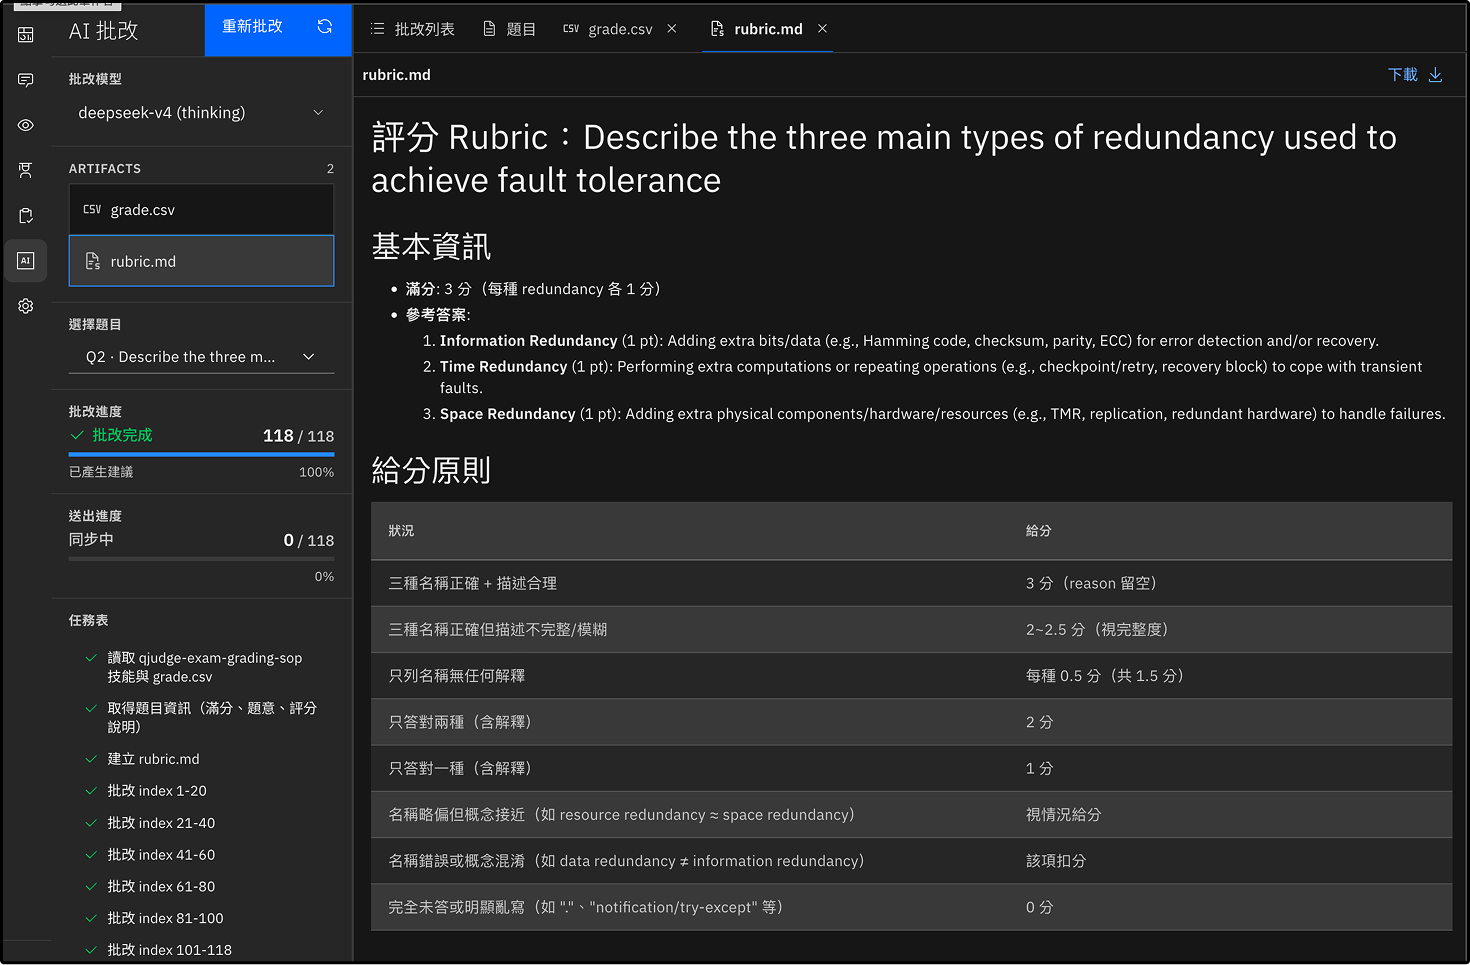1470x965 pixels.
Task: Click checkmark beside 批改 index 81-100
Action: (x=91, y=918)
